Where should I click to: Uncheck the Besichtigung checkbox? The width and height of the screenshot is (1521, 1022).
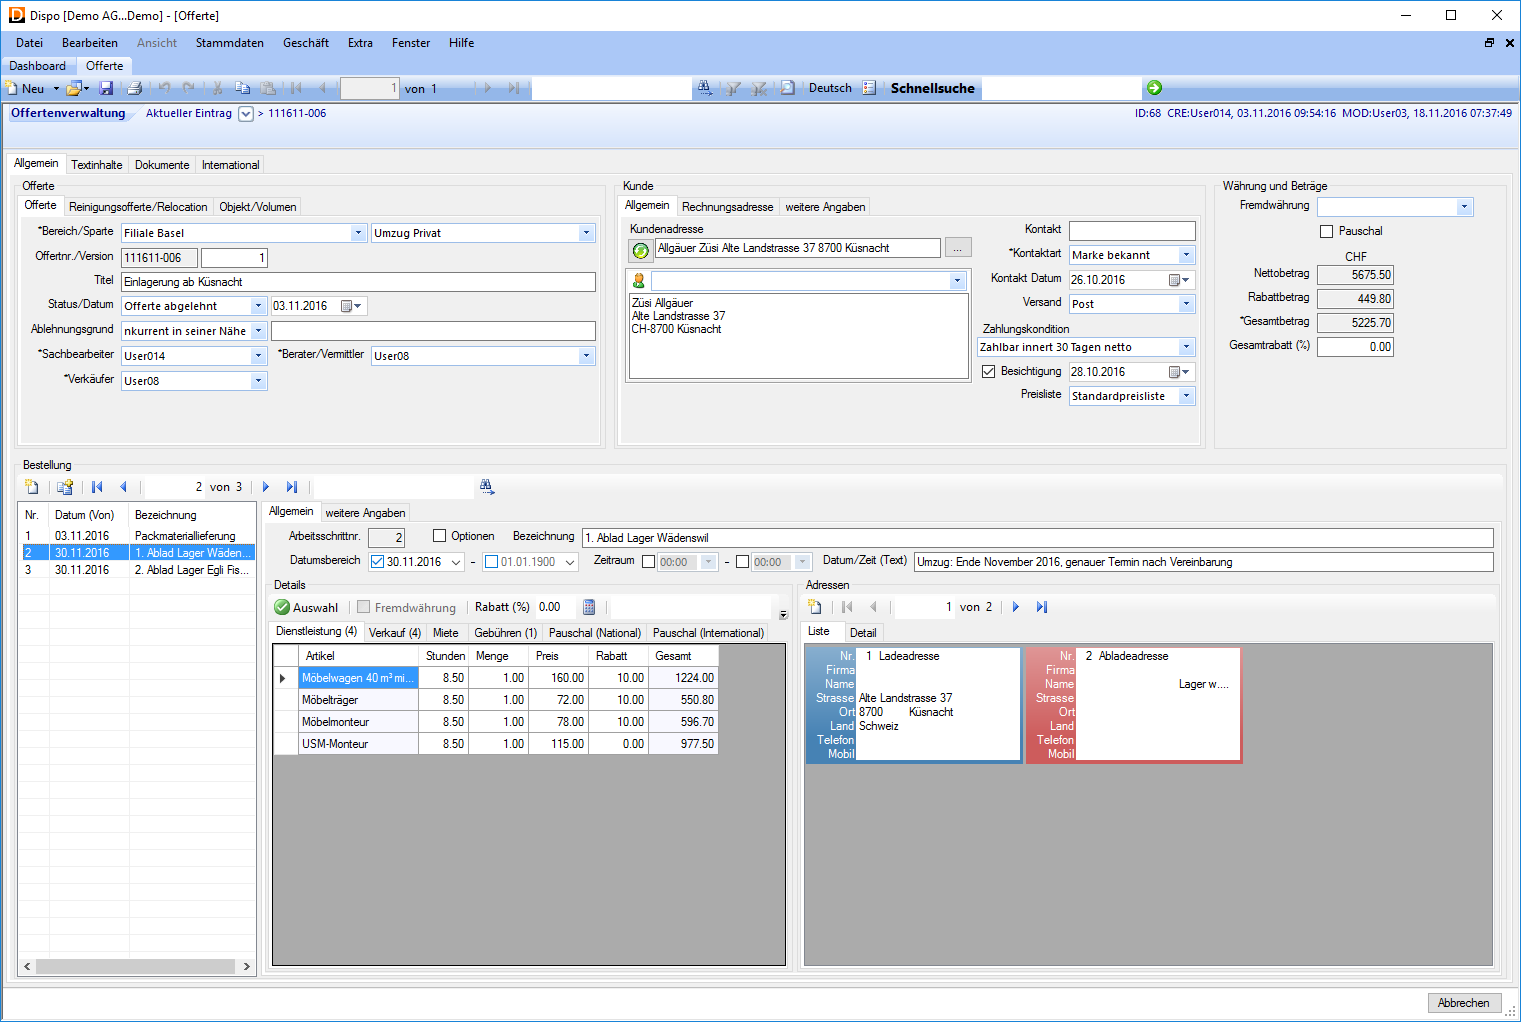(x=989, y=371)
